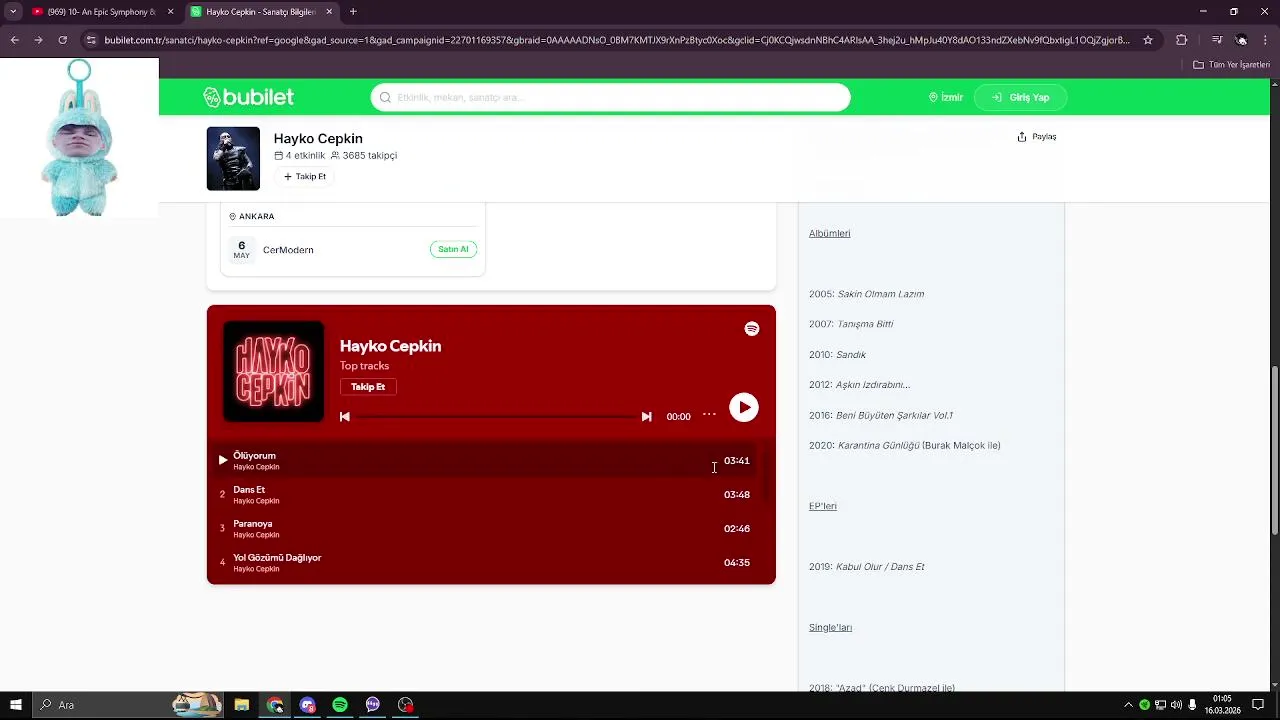Image resolution: width=1280 pixels, height=720 pixels.
Task: Click the ANKARA location label on event card
Action: click(x=251, y=216)
